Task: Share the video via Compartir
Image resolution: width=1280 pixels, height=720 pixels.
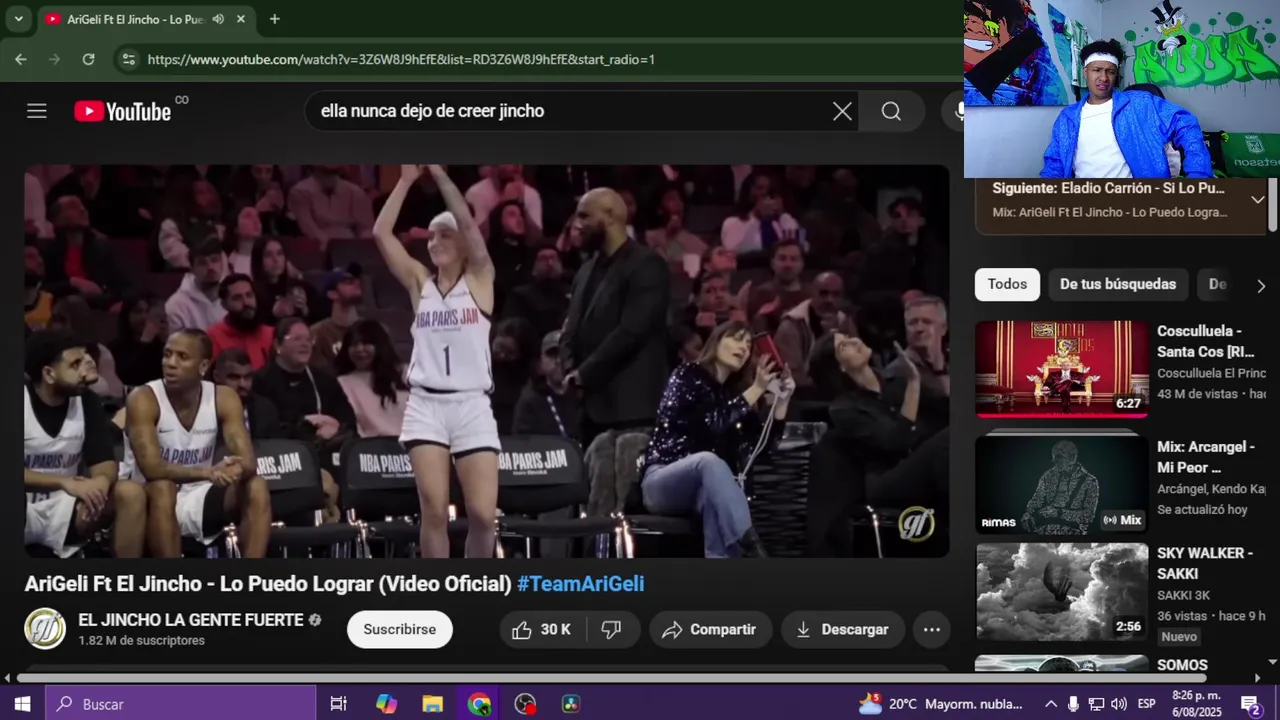Action: 709,629
